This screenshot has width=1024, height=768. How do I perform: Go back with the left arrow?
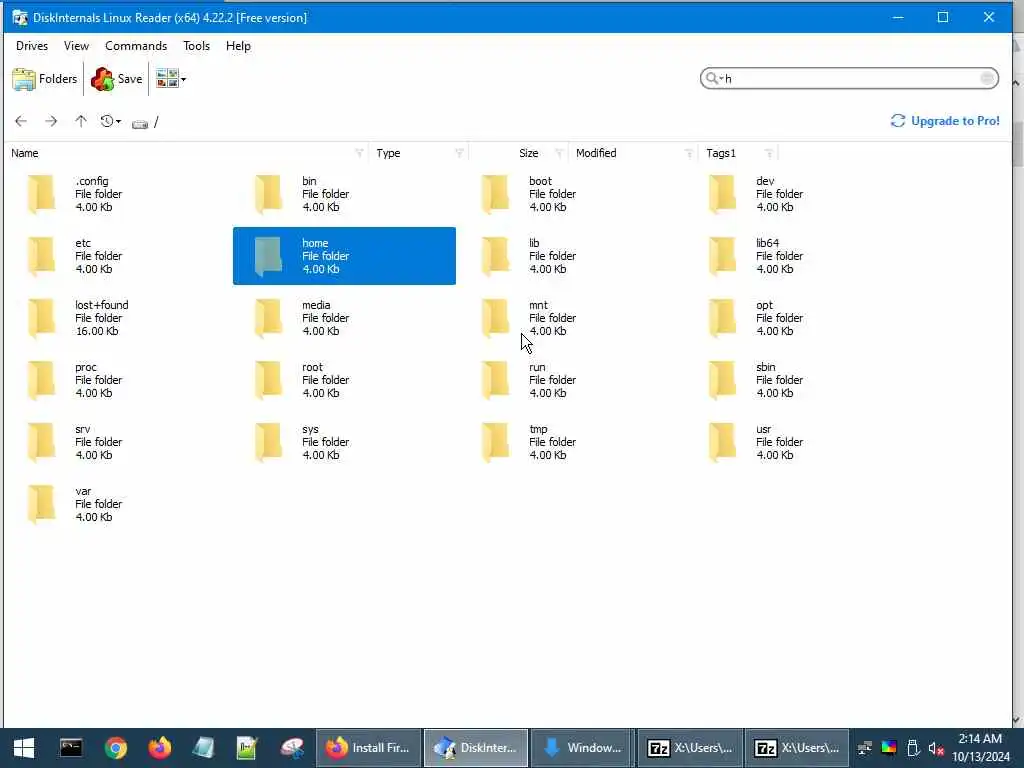21,121
